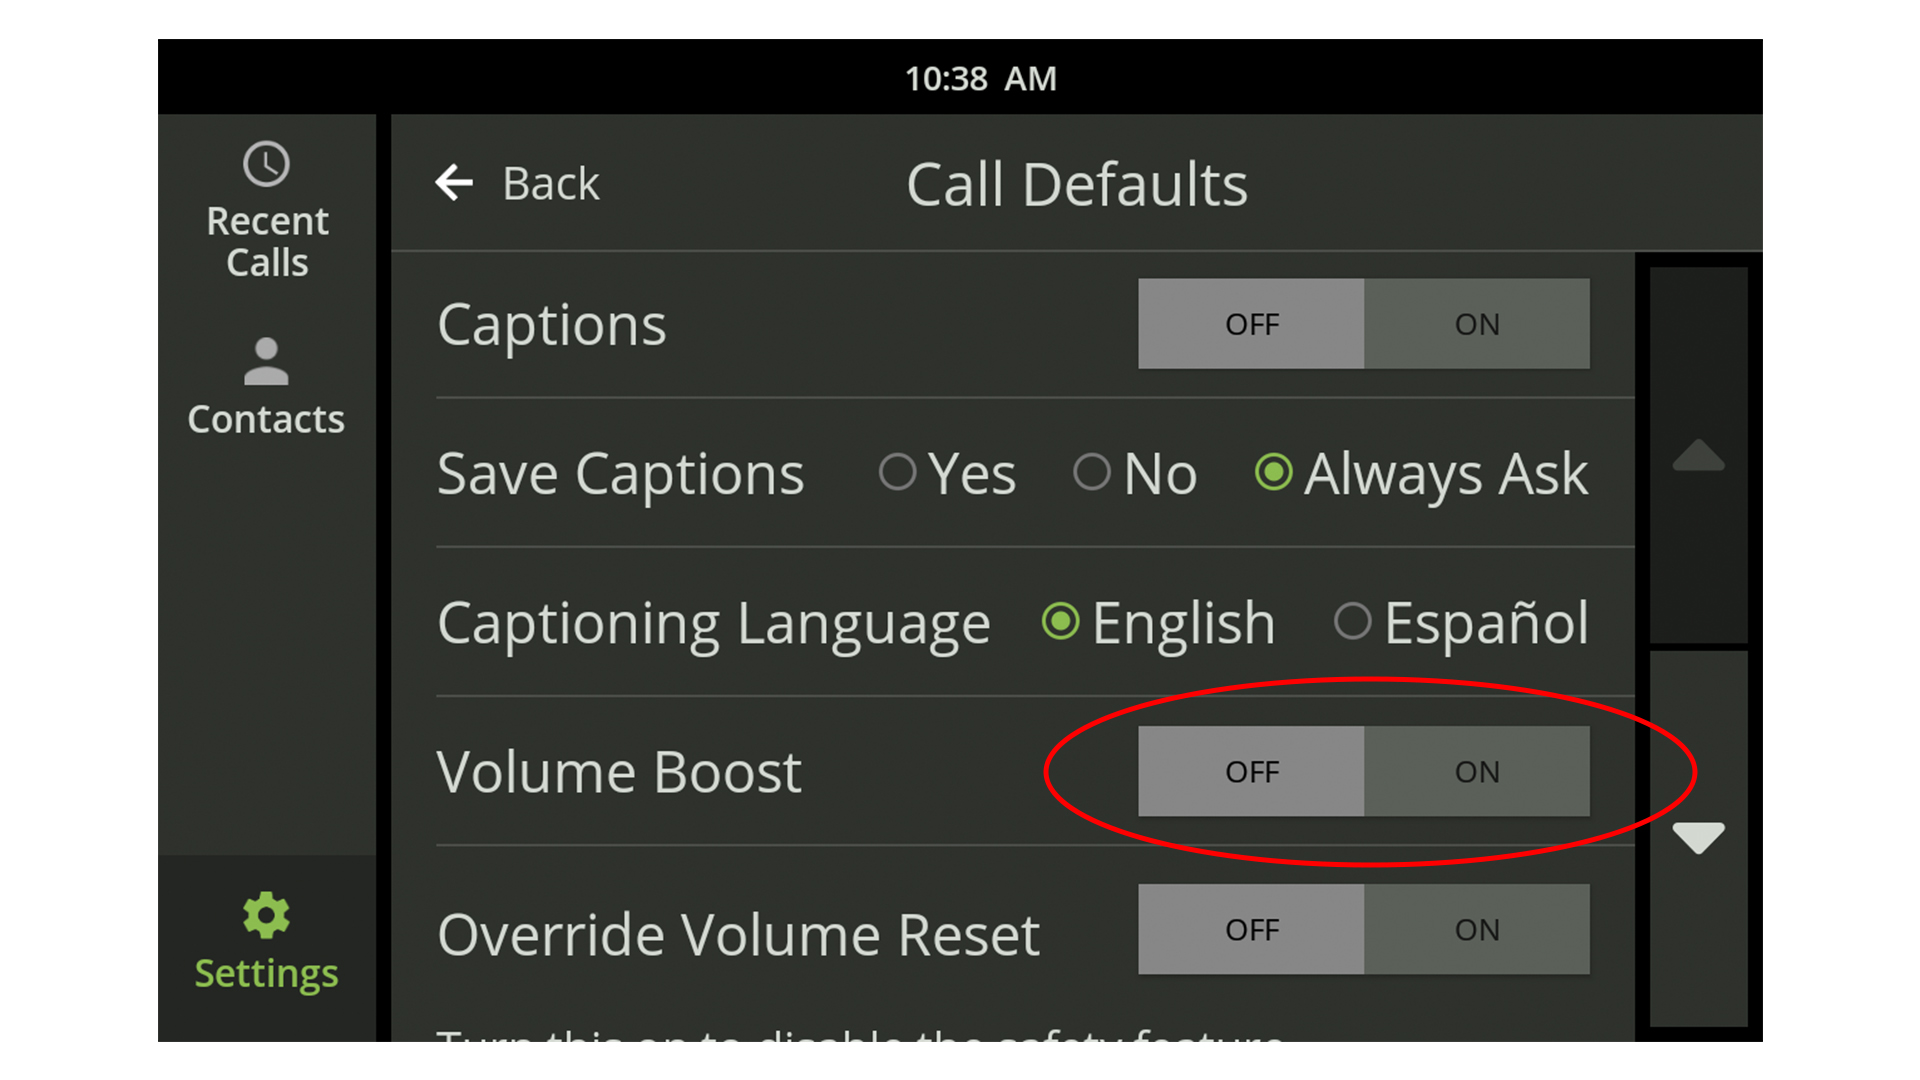Set Override Volume Reset to OFF
This screenshot has height=1080, width=1920.
[x=1251, y=929]
